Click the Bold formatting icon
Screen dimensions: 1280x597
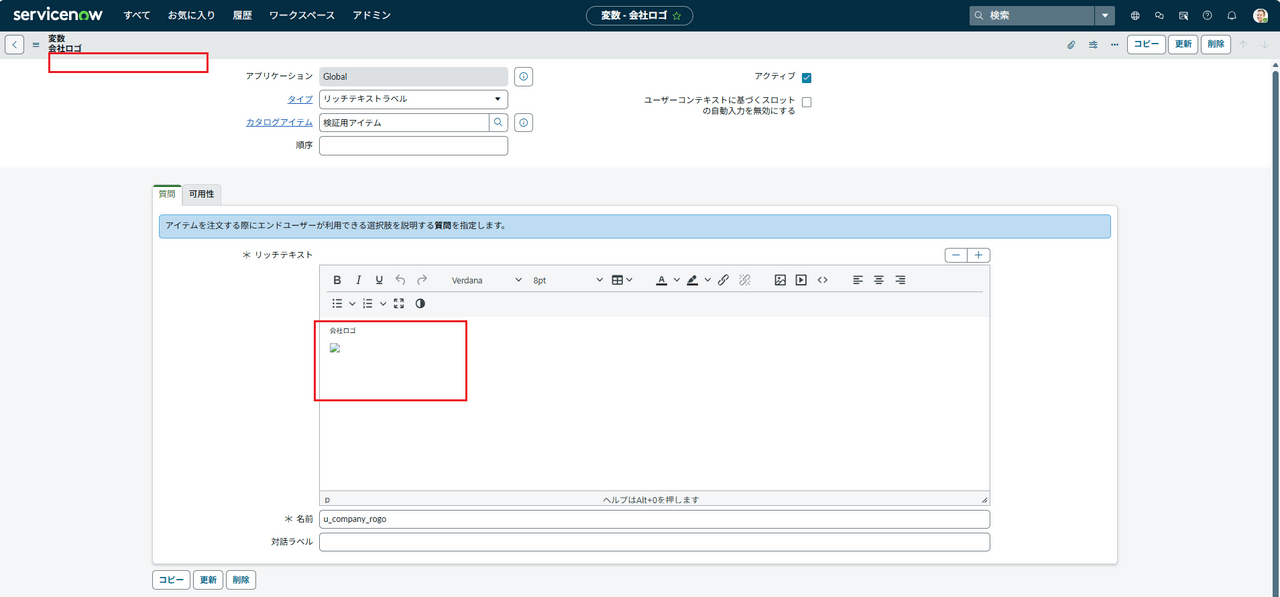click(337, 280)
